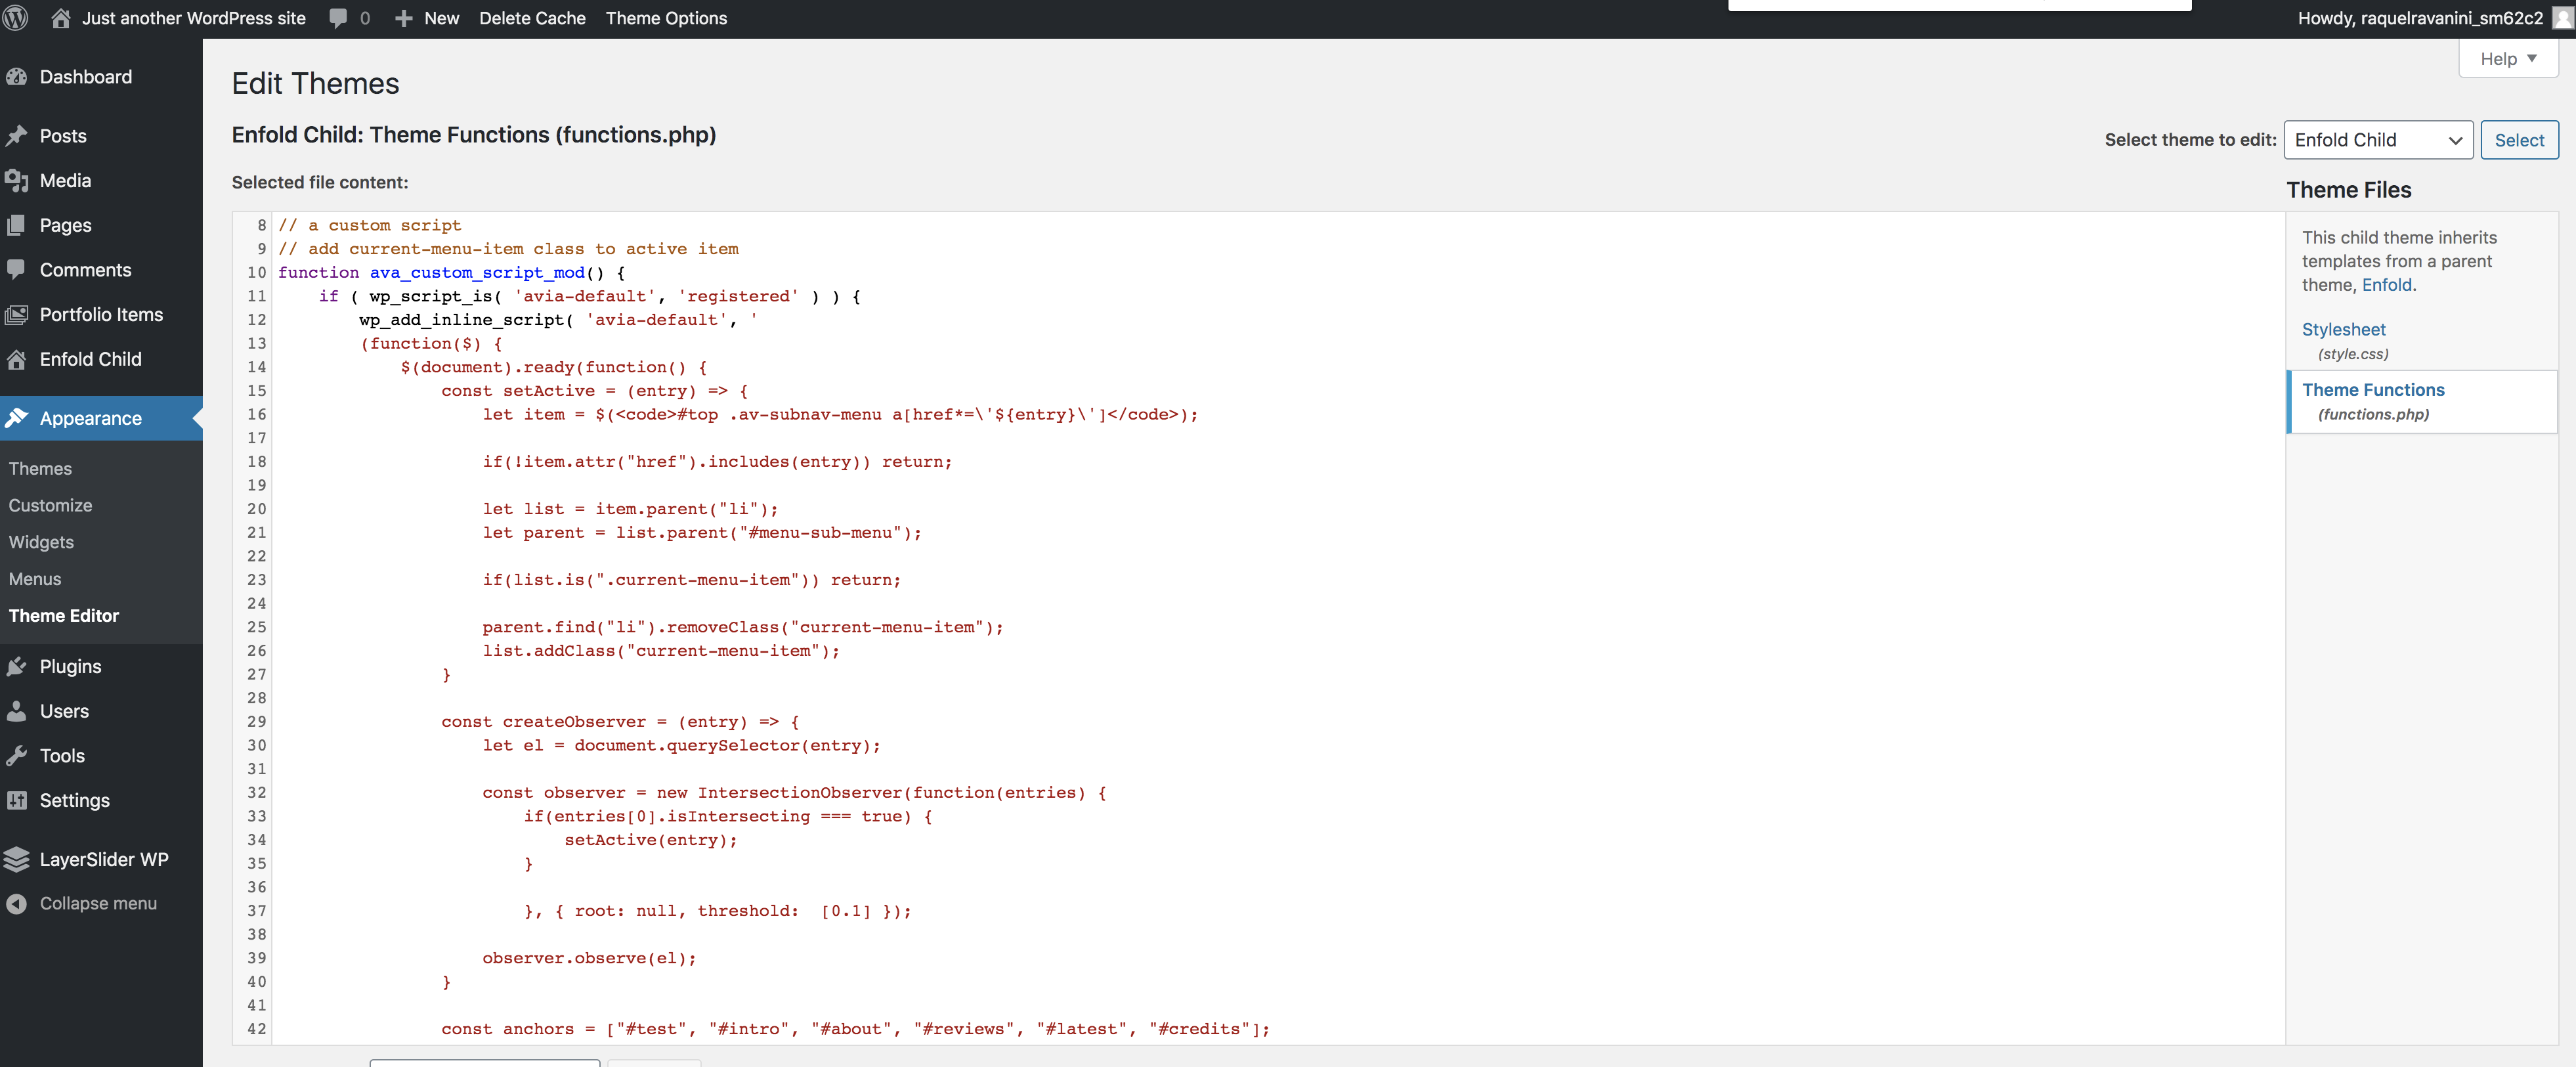This screenshot has height=1067, width=2576.
Task: Open the Enfold Child theme selector dropdown
Action: (x=2377, y=140)
